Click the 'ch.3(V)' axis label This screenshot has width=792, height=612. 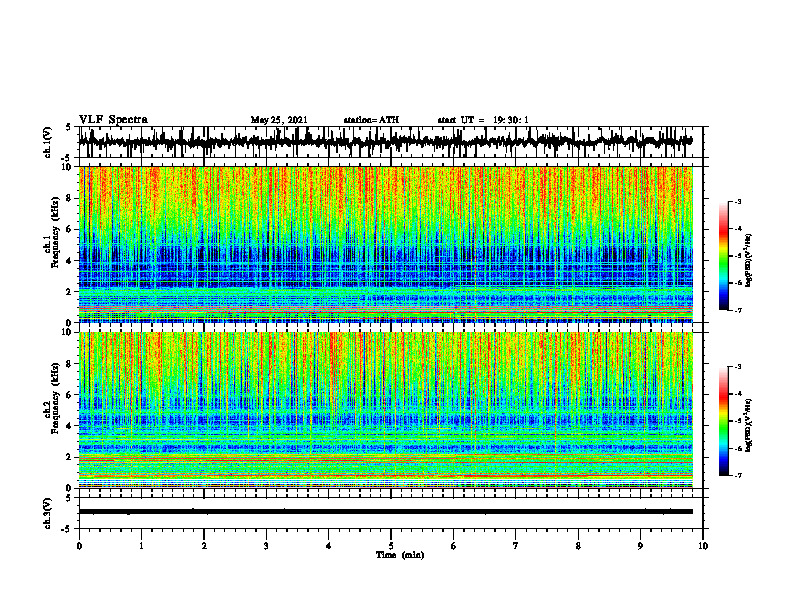pyautogui.click(x=48, y=513)
